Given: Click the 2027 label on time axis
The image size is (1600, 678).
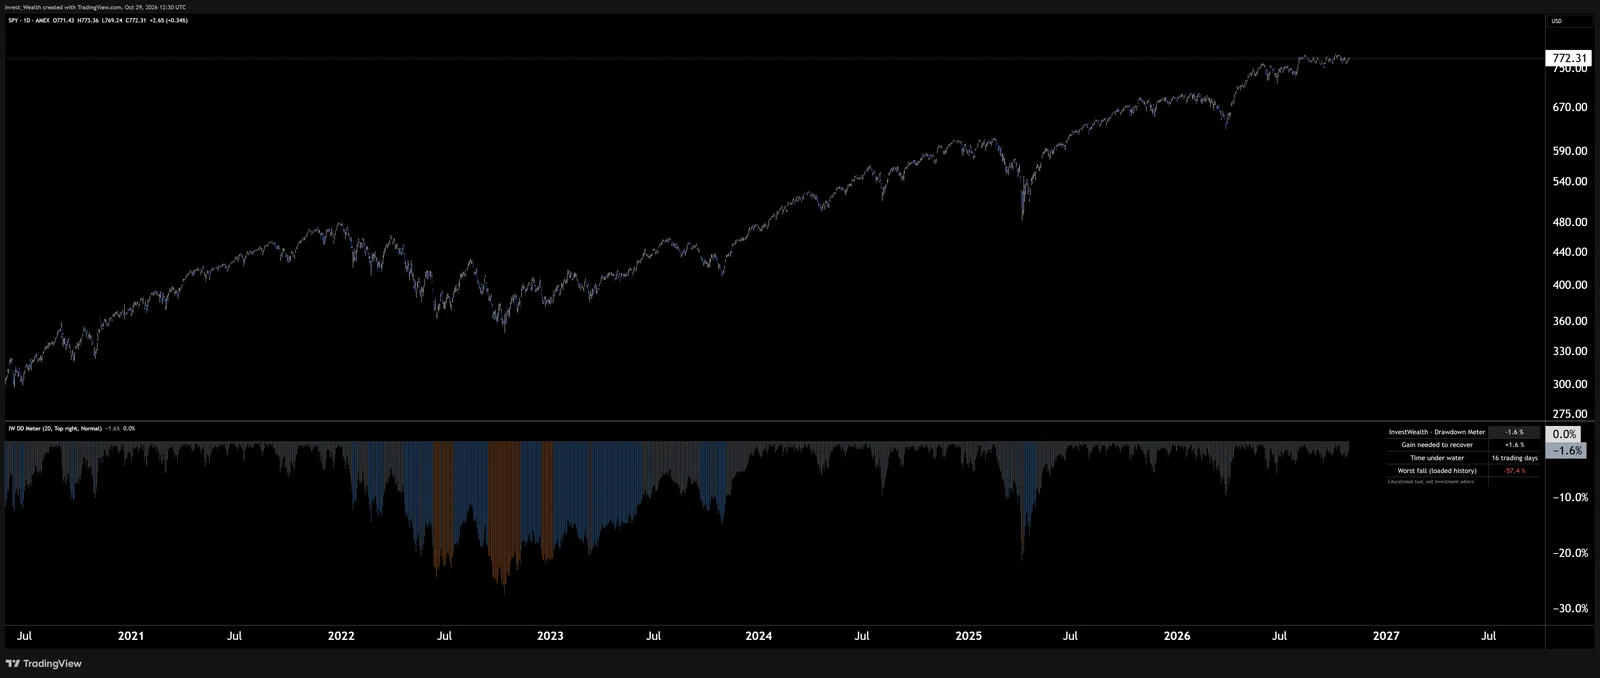Looking at the screenshot, I should tap(1386, 636).
